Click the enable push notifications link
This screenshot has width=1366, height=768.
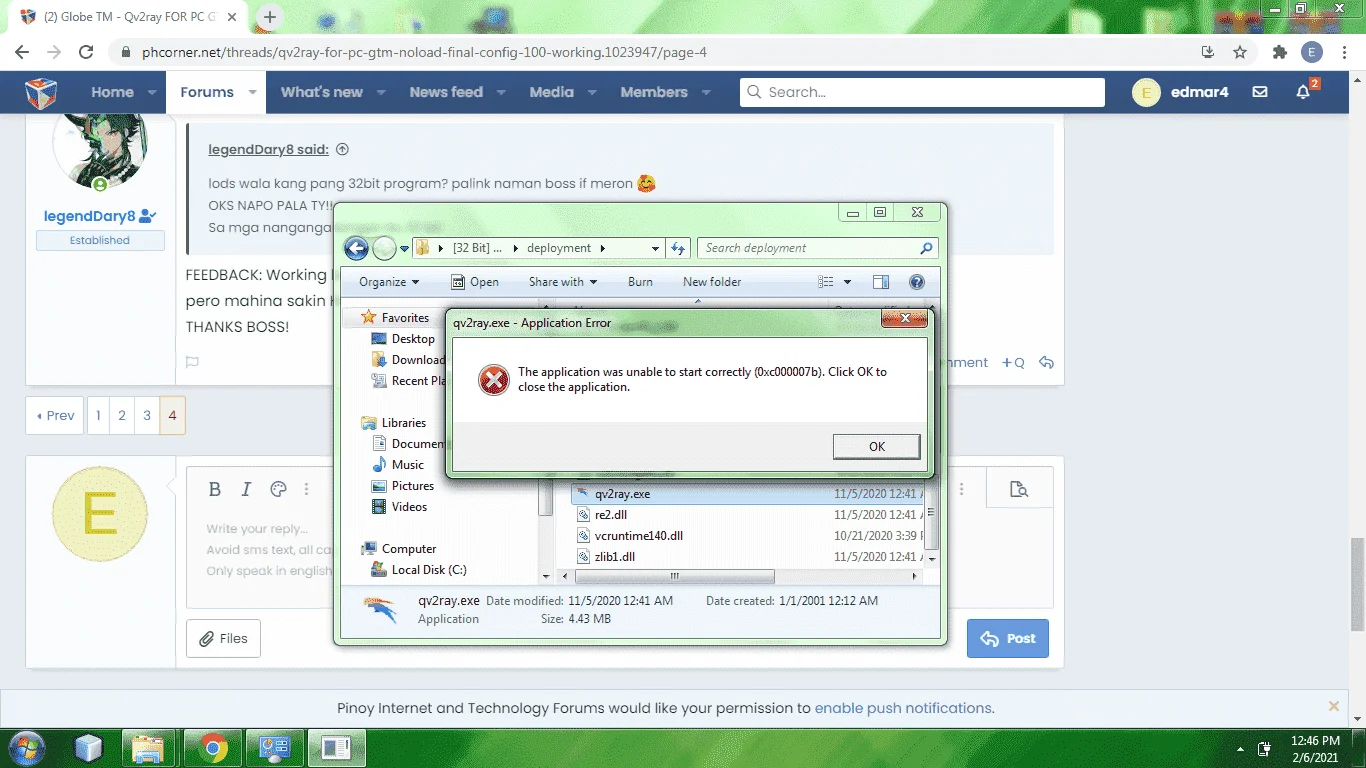tap(904, 708)
